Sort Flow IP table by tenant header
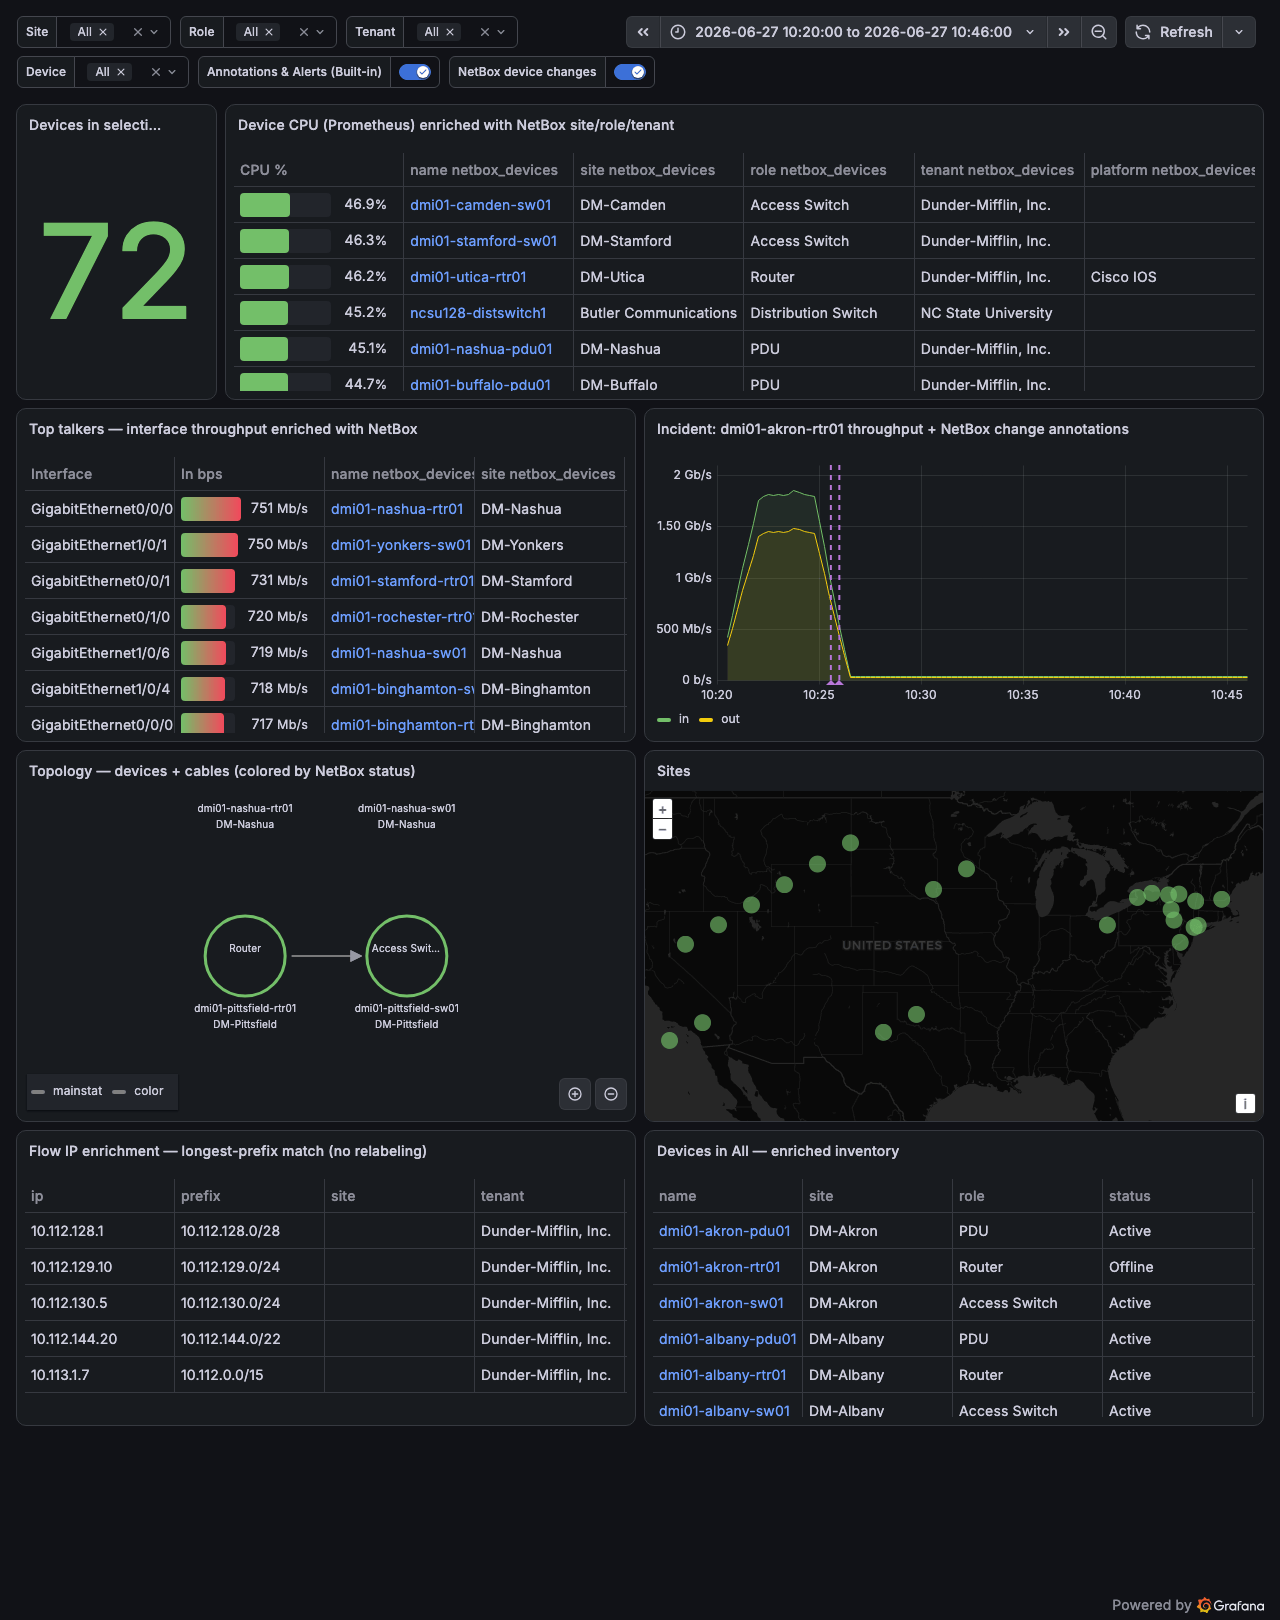The image size is (1280, 1620). point(503,1196)
